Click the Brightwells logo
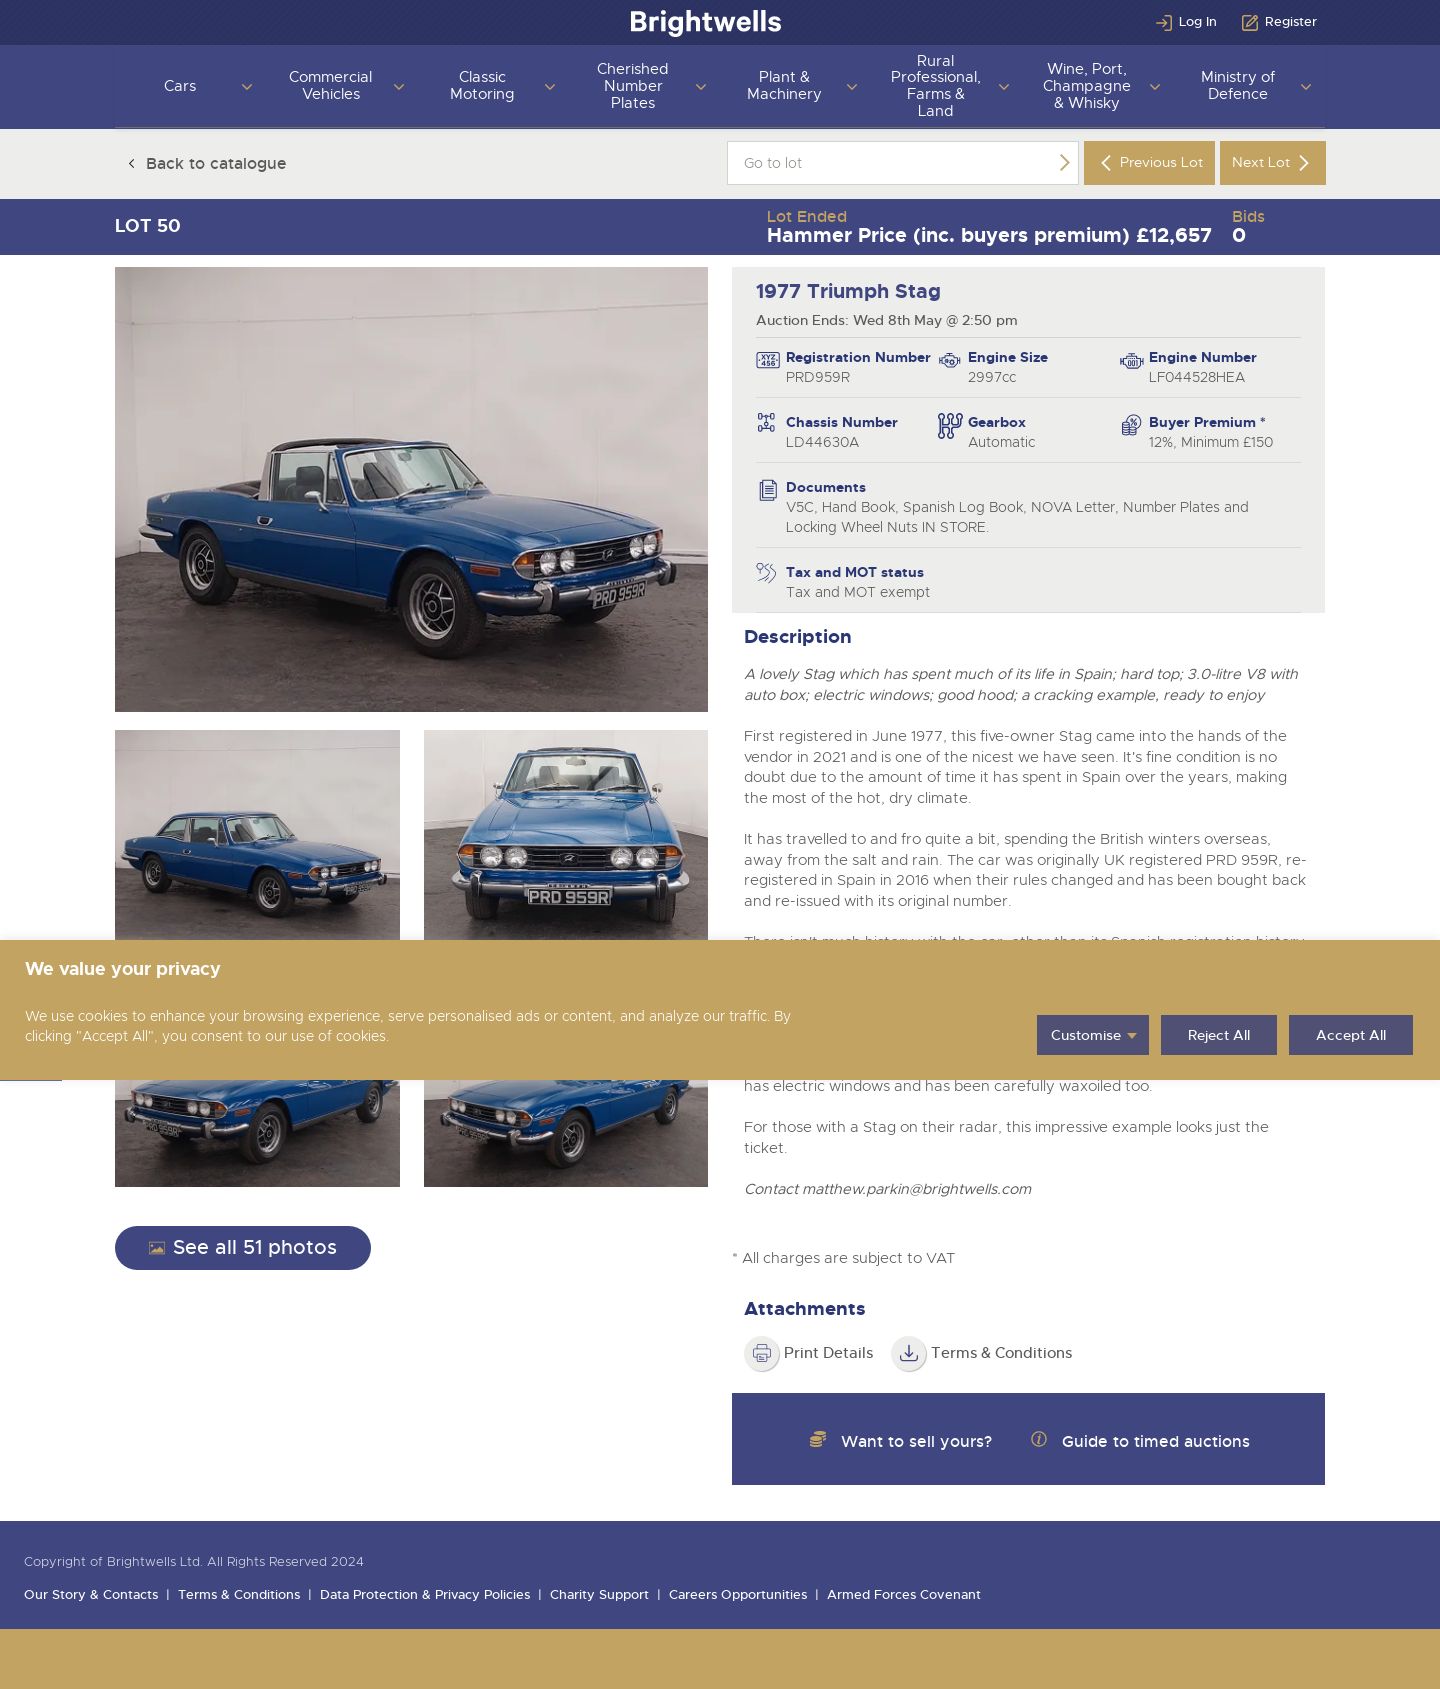The height and width of the screenshot is (1689, 1440). click(706, 22)
